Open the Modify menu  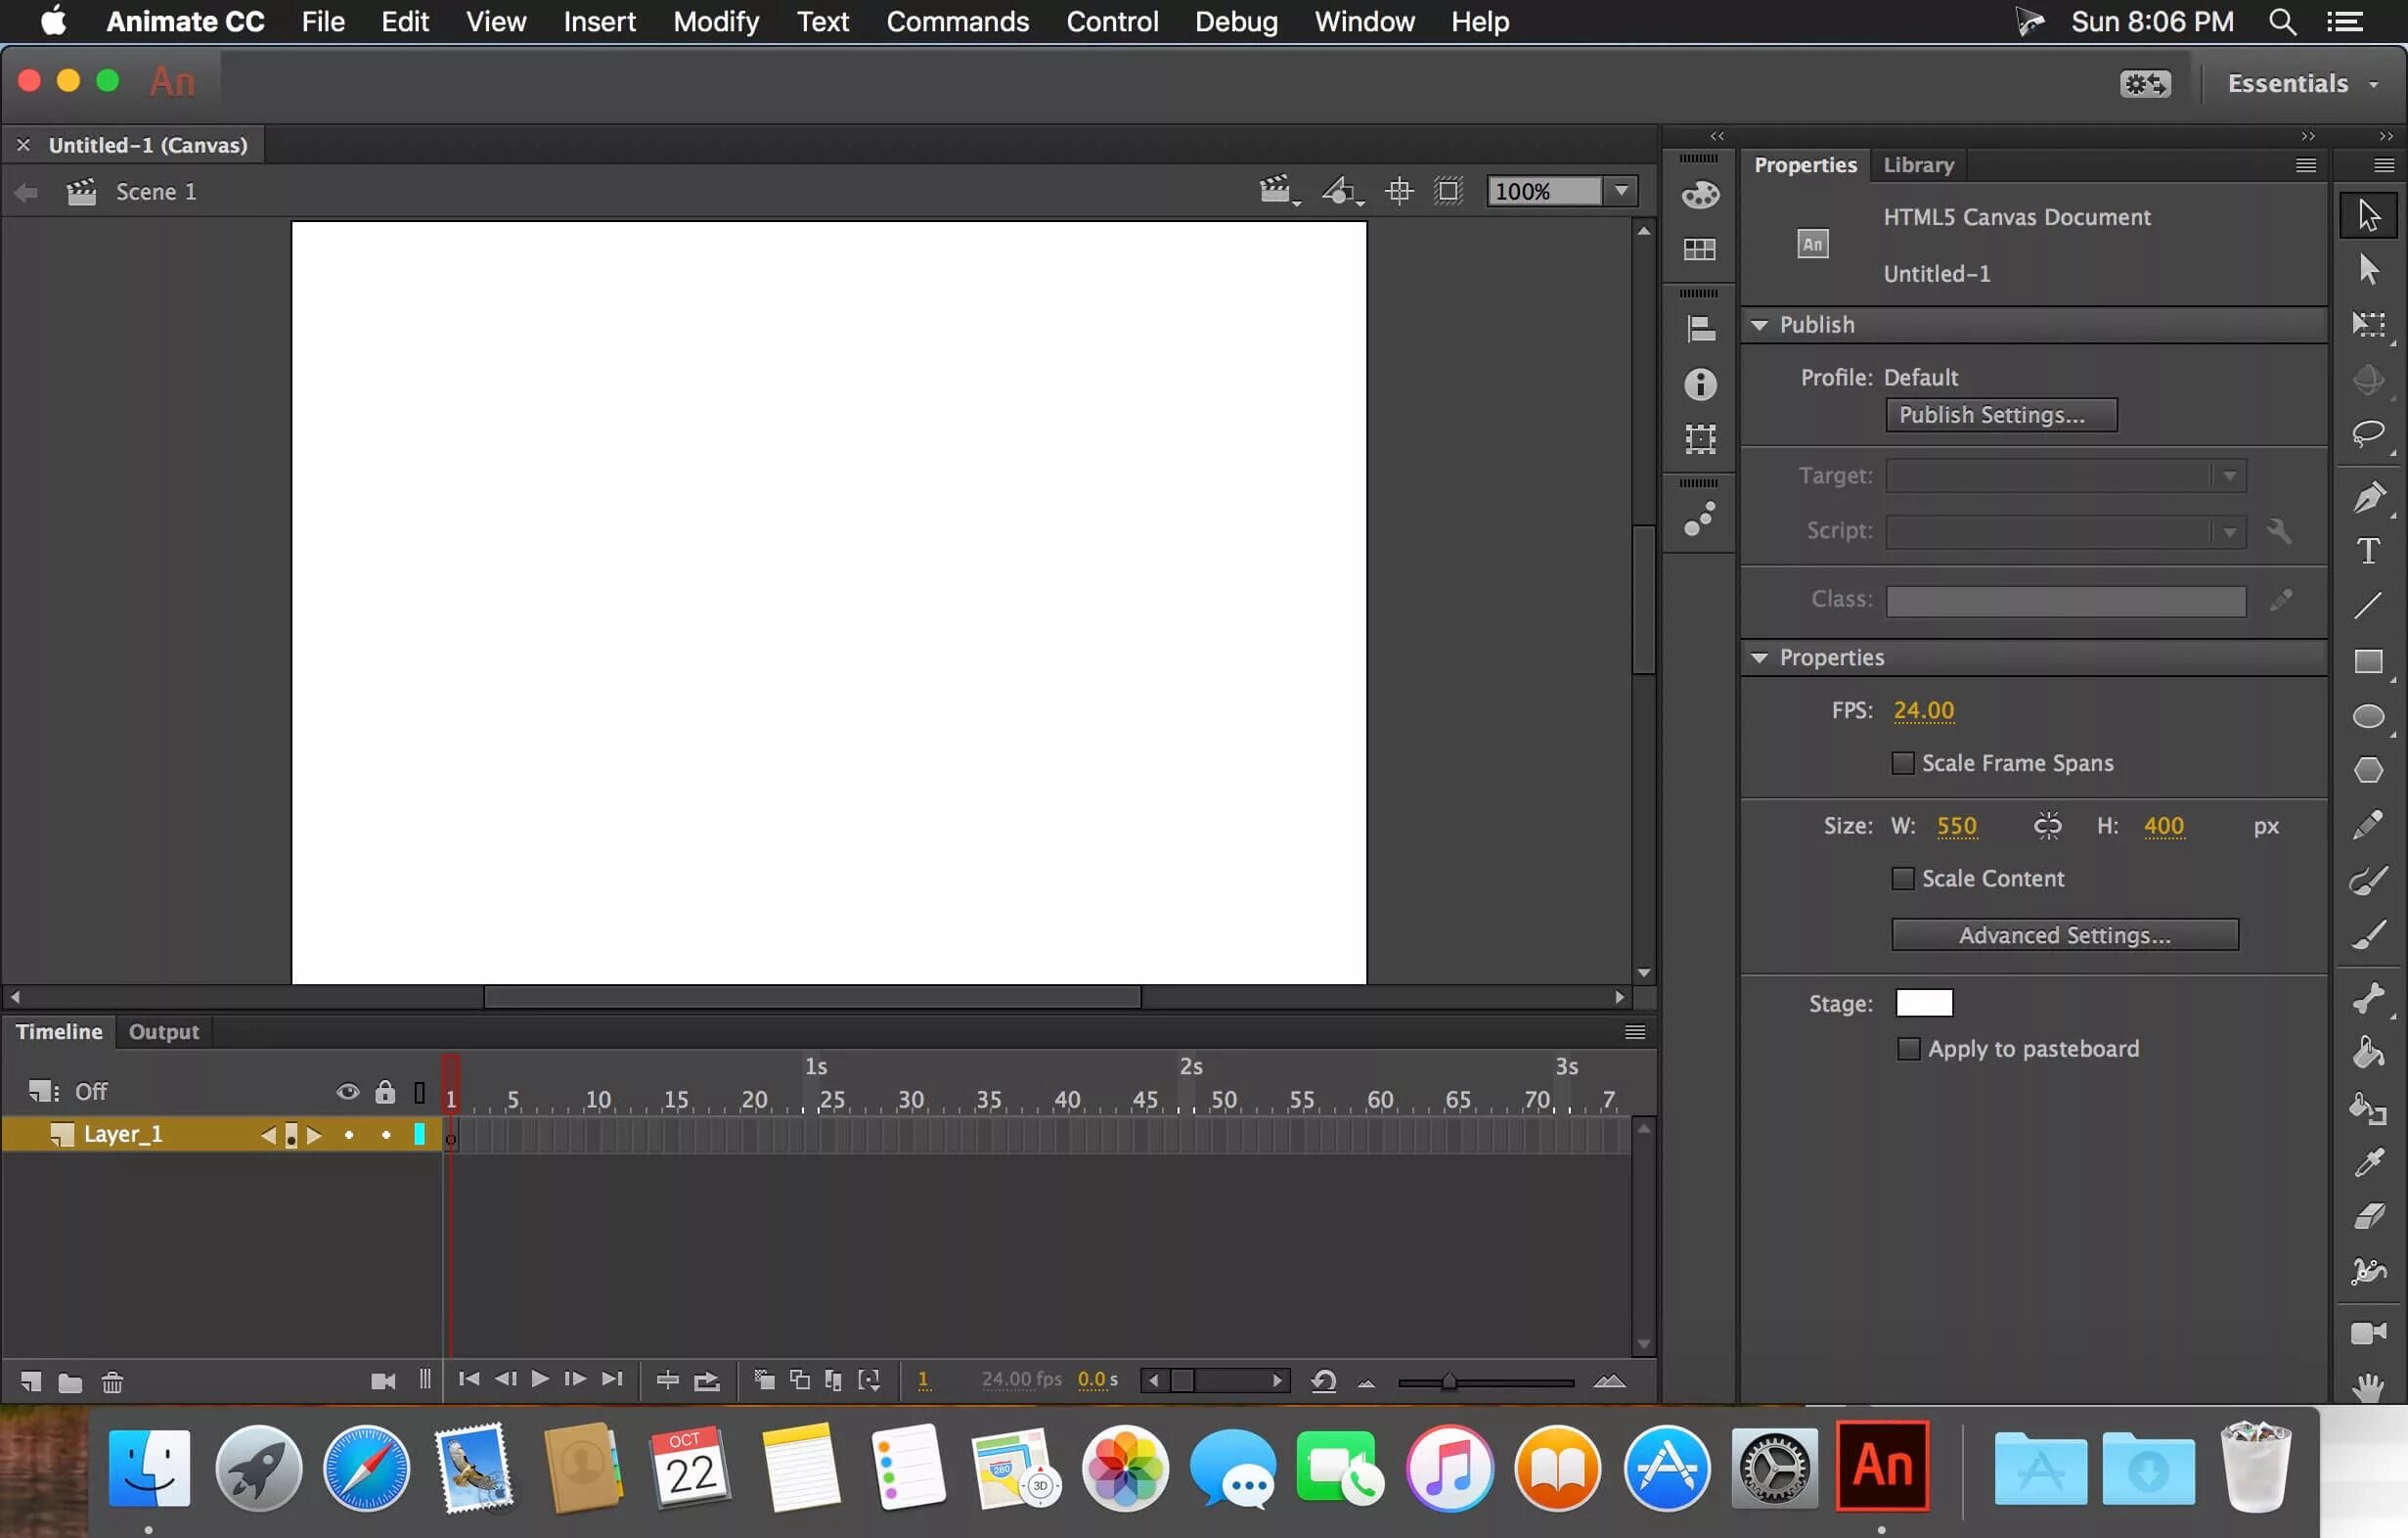pos(715,21)
